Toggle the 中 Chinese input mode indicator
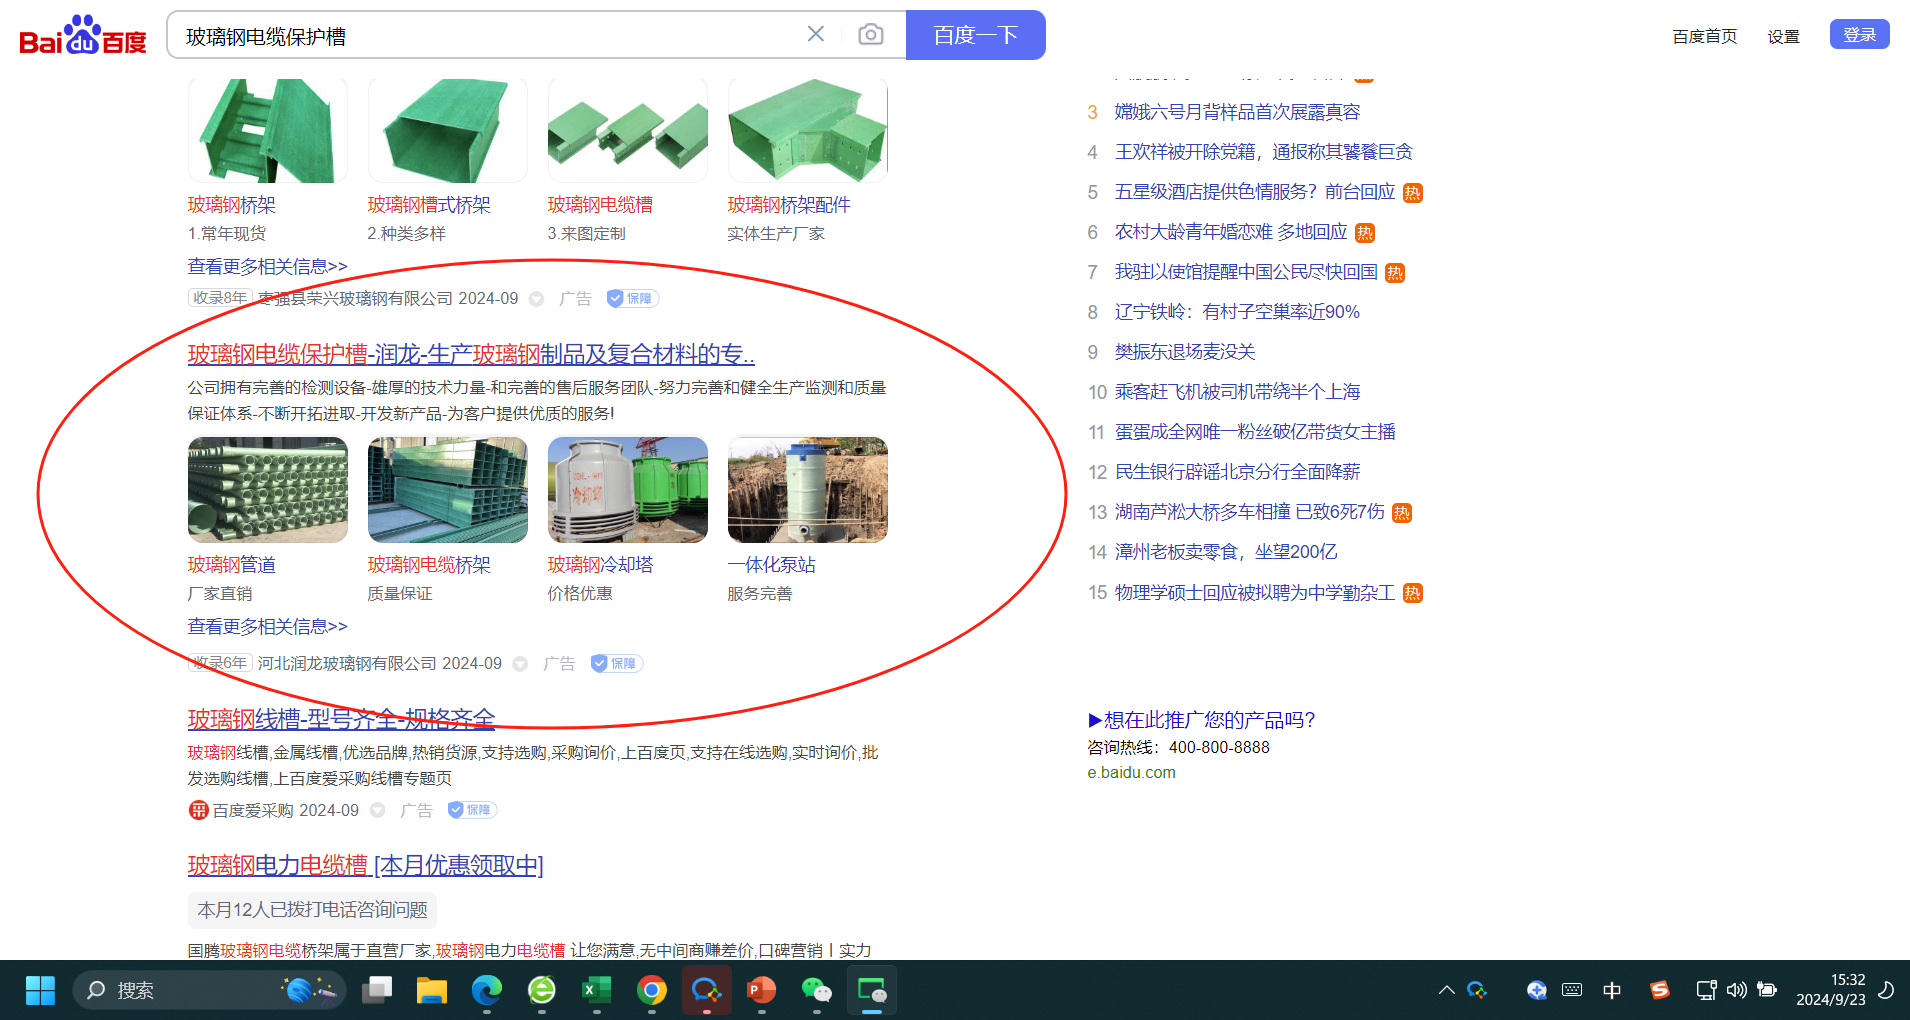1910x1020 pixels. point(1612,990)
